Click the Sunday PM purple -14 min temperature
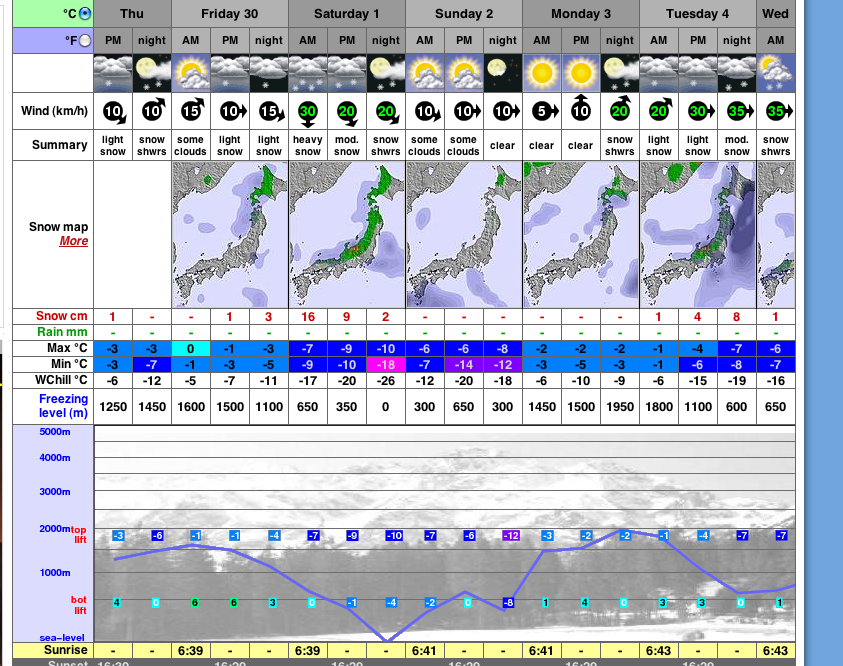This screenshot has width=843, height=666. 464,364
